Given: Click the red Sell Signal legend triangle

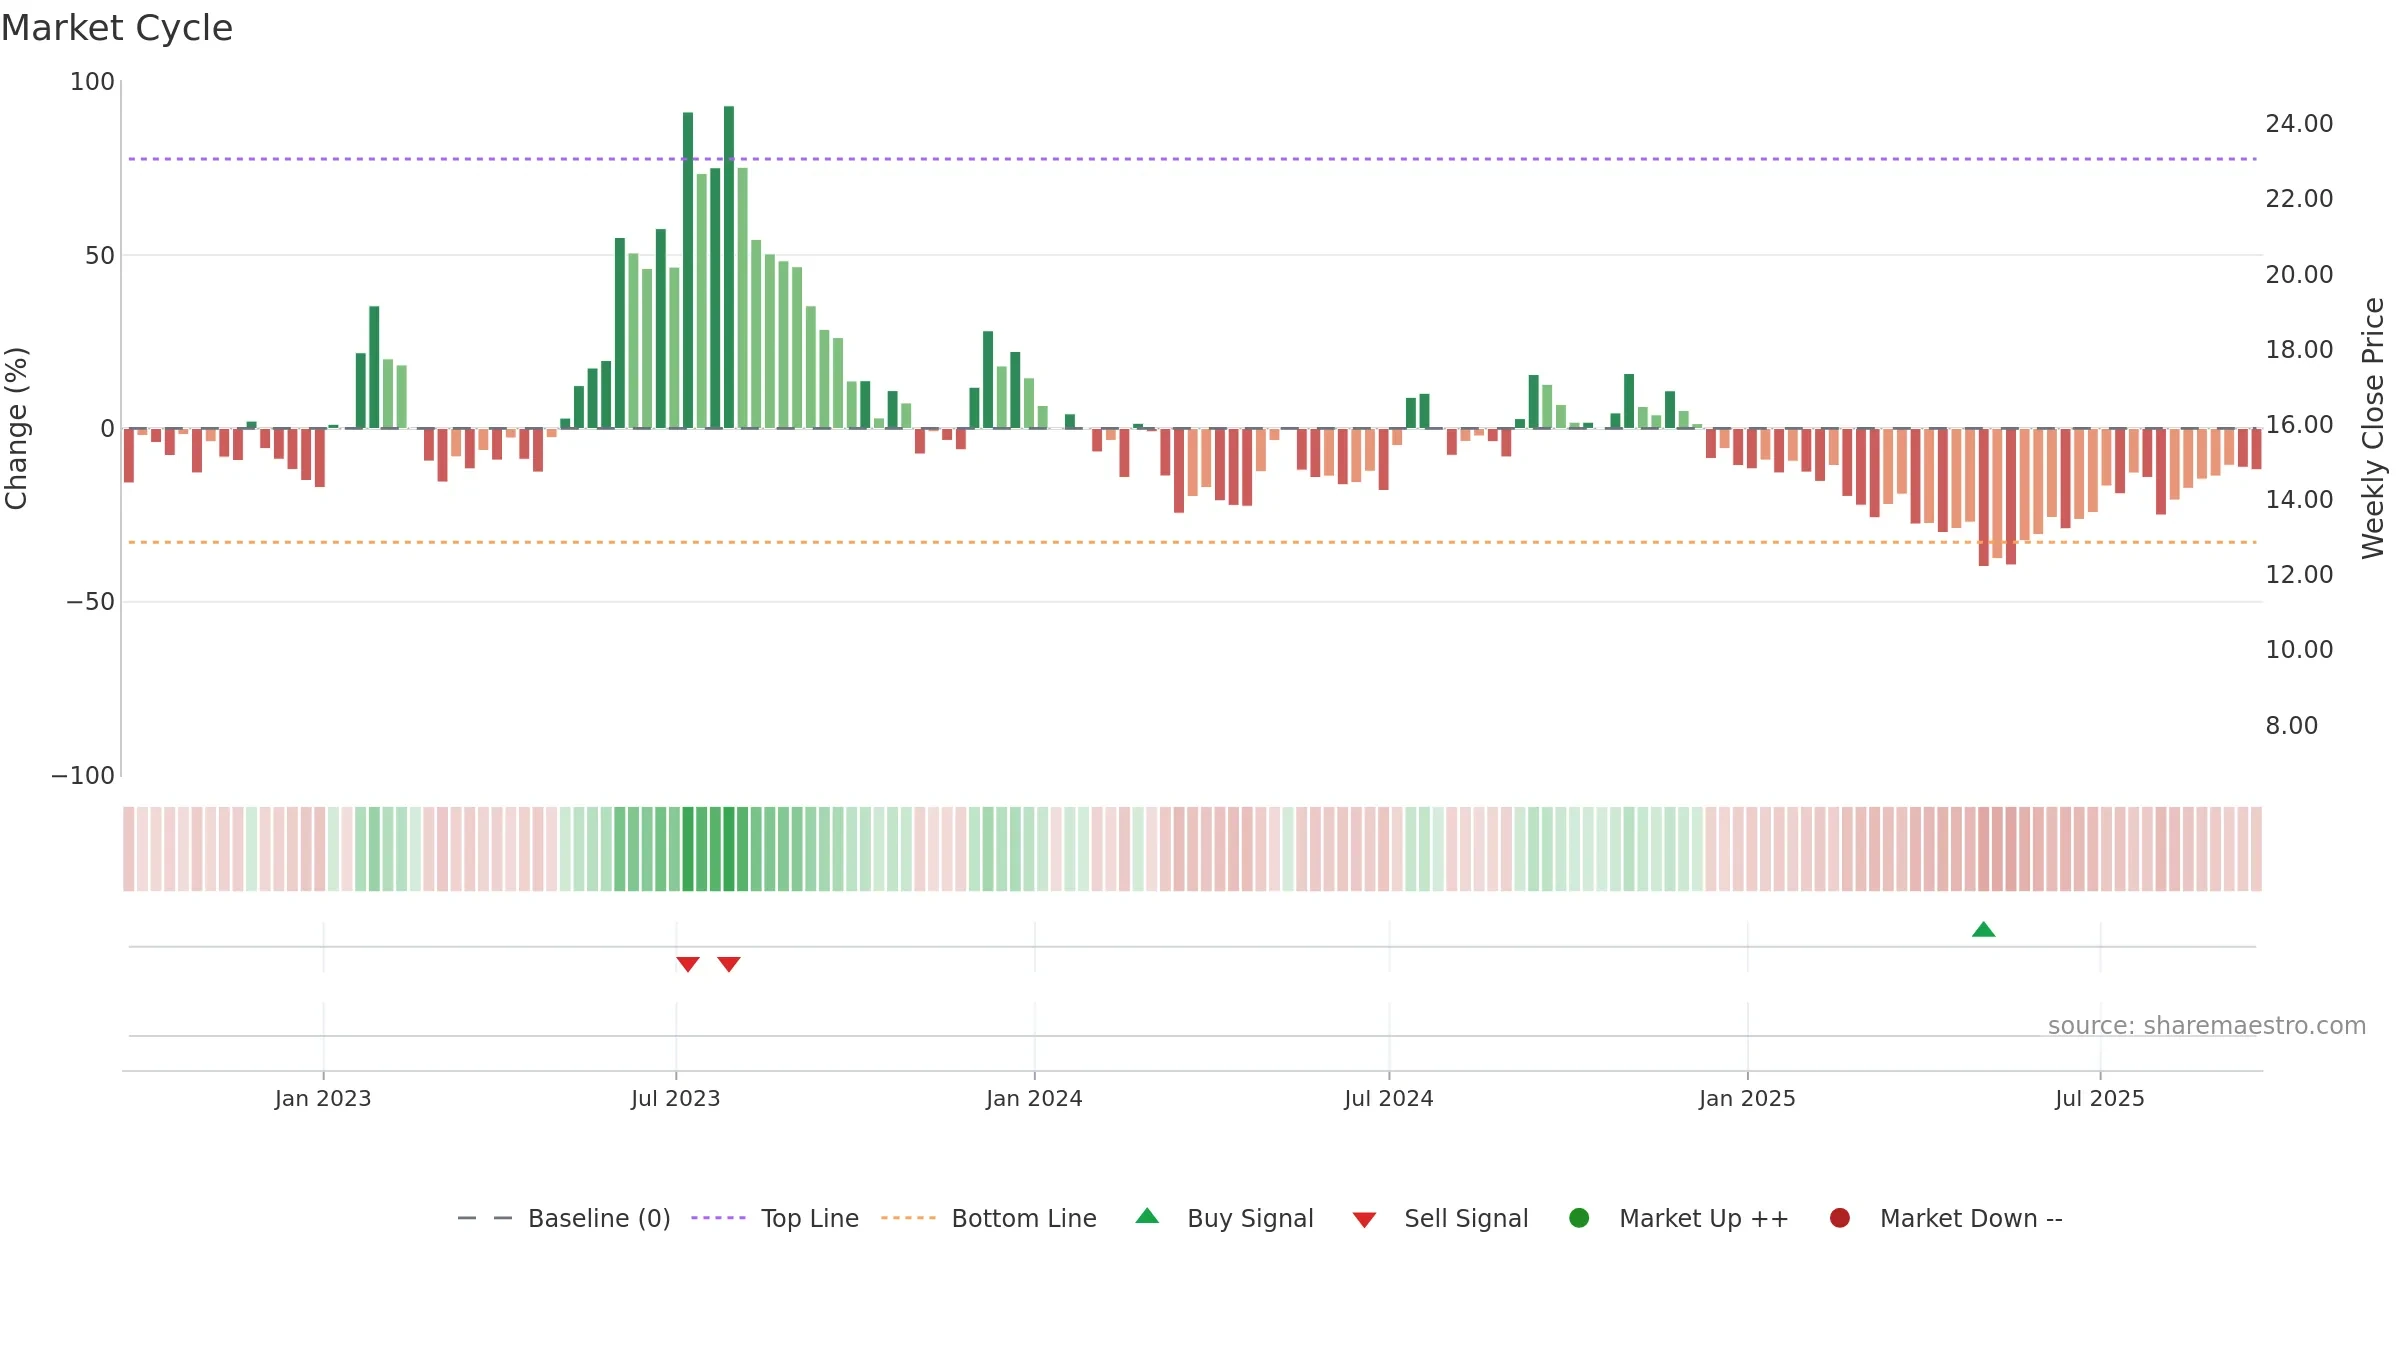Looking at the screenshot, I should click(x=1364, y=1220).
